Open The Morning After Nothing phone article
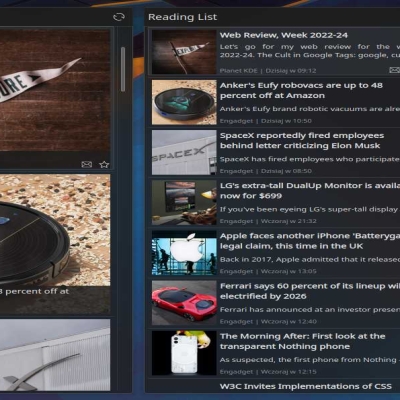The image size is (400, 400). tap(302, 341)
